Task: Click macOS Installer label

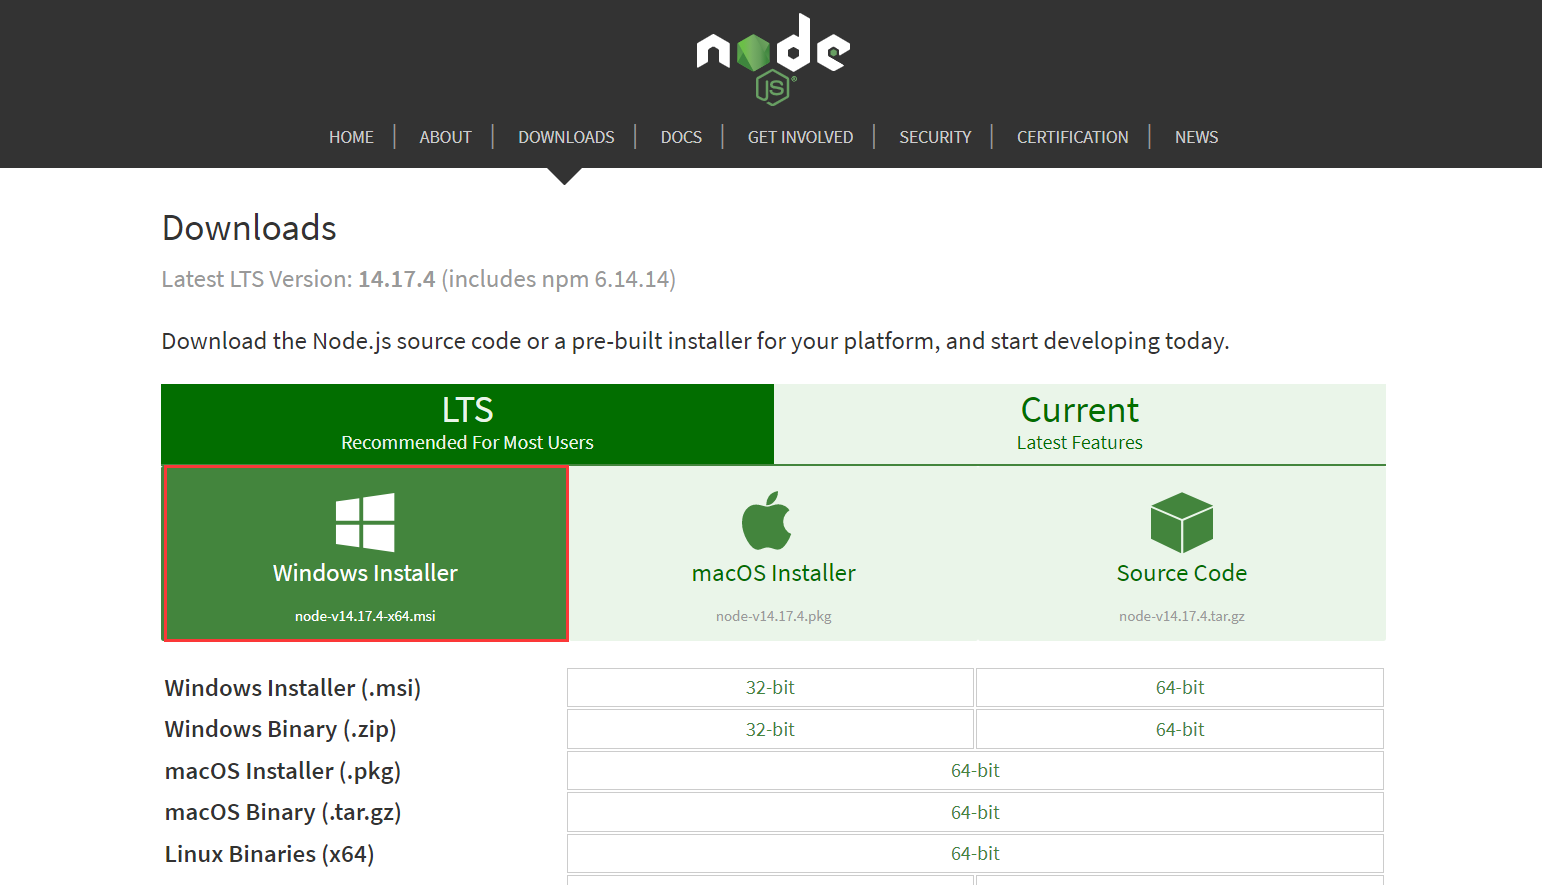Action: point(774,573)
